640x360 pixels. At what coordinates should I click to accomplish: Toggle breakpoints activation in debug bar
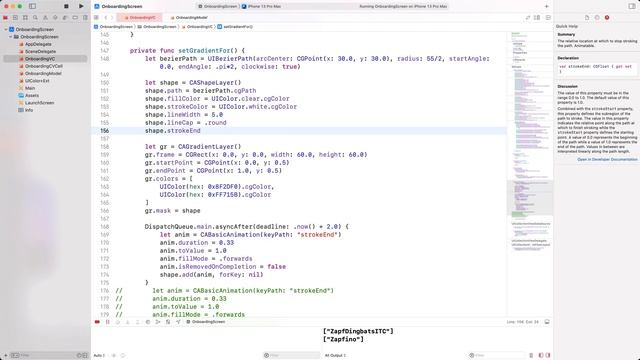(x=97, y=322)
